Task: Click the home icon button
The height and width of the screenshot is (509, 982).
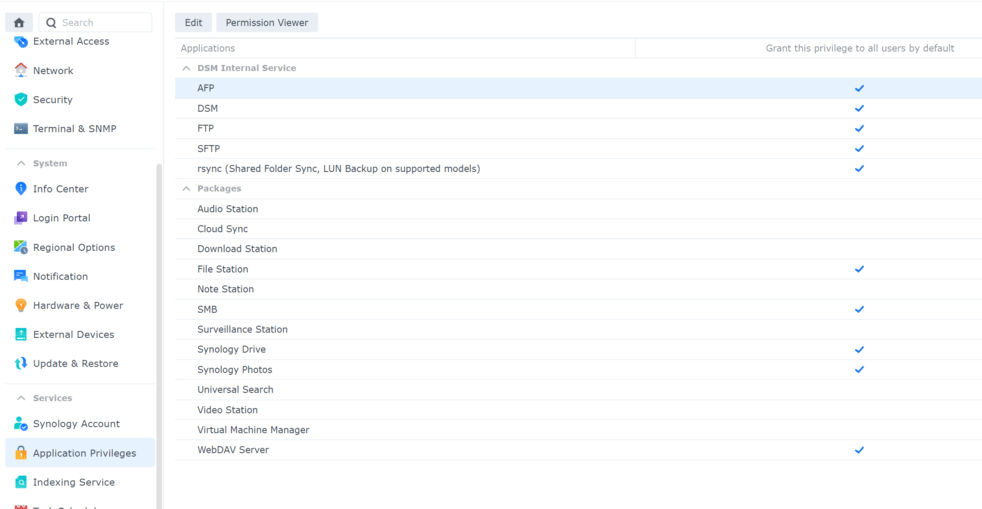Action: (19, 23)
